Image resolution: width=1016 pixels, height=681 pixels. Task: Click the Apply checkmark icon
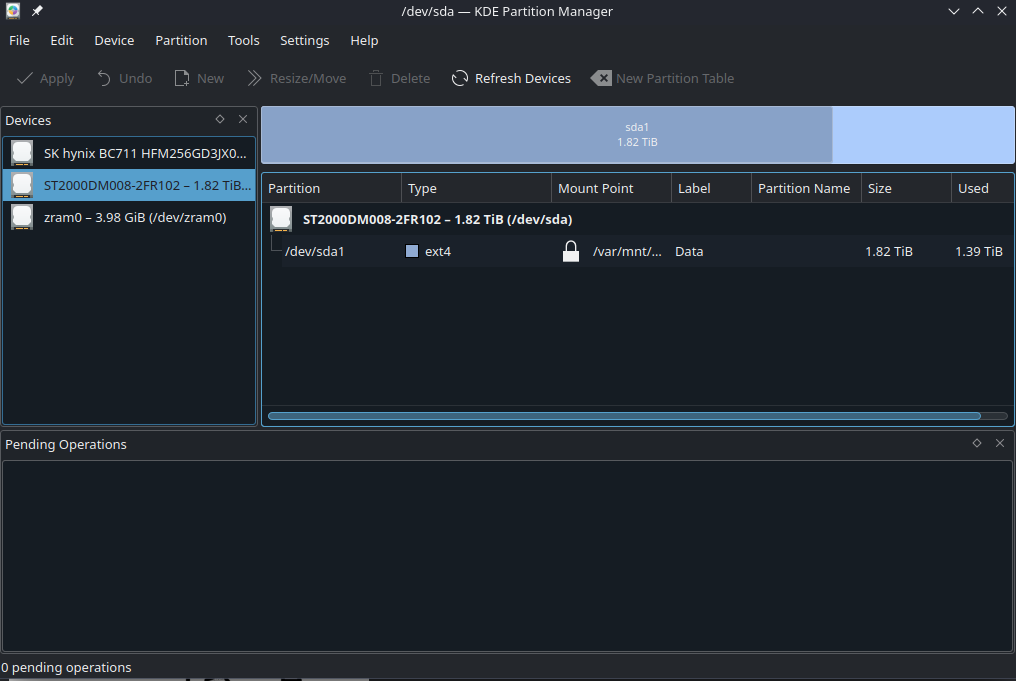25,78
